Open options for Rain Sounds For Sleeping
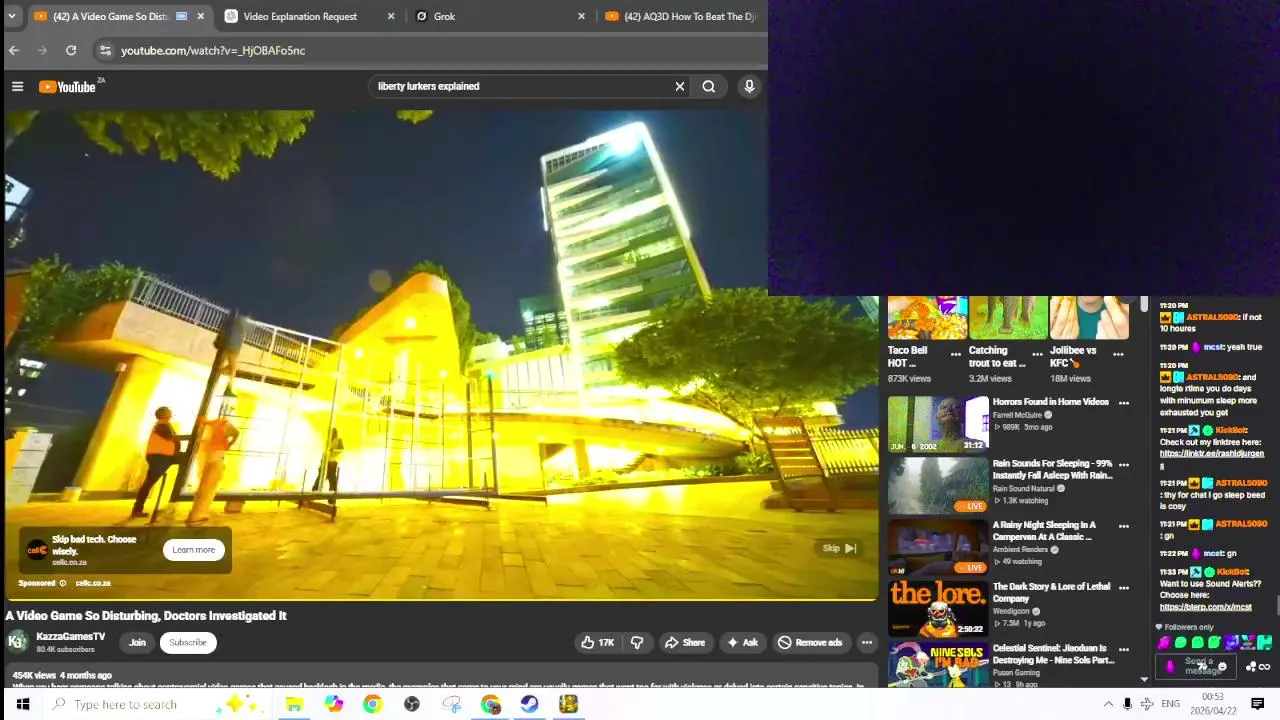This screenshot has width=1280, height=720. tap(1124, 465)
